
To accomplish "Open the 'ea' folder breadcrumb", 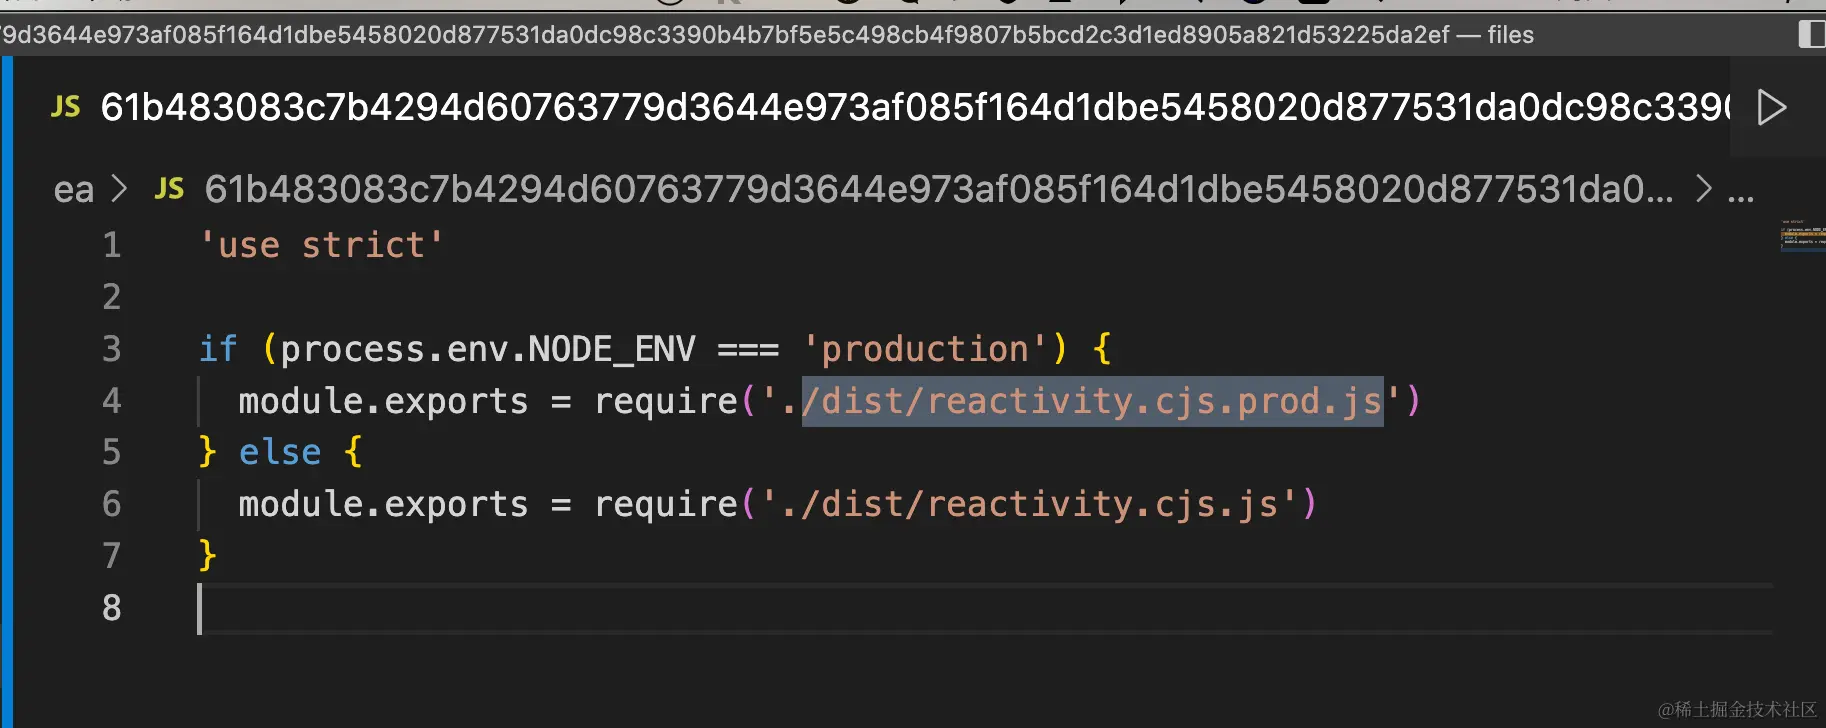I will pos(73,189).
